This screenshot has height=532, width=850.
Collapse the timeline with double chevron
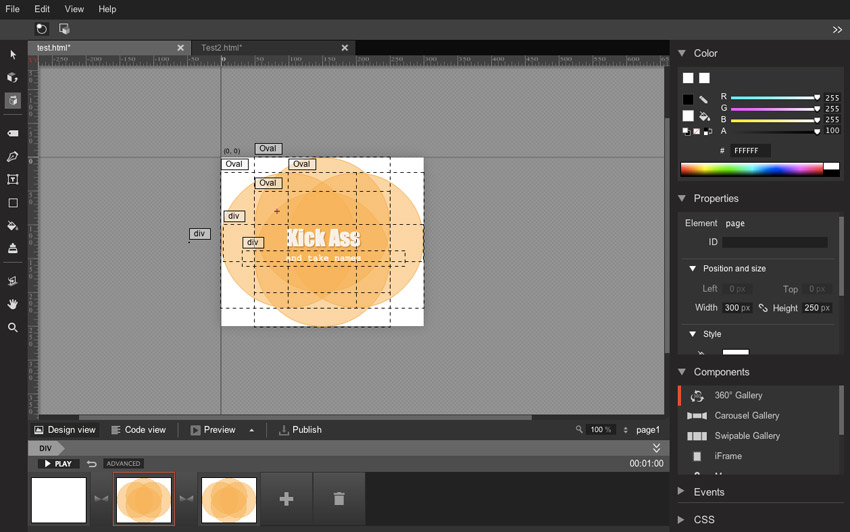(656, 448)
